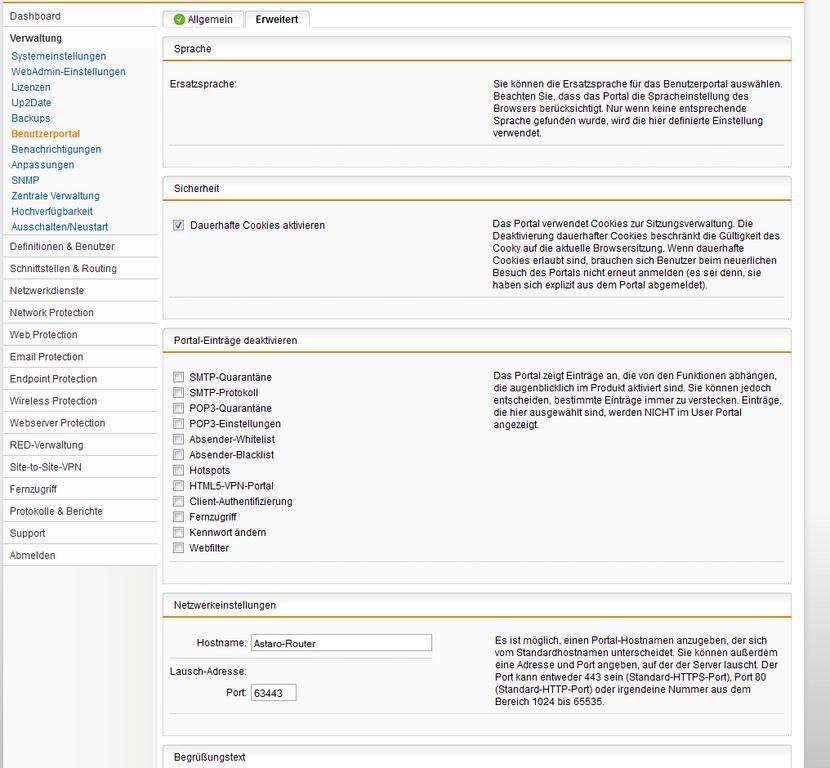Image resolution: width=830 pixels, height=768 pixels.
Task: Focus the Port number field
Action: click(x=273, y=693)
